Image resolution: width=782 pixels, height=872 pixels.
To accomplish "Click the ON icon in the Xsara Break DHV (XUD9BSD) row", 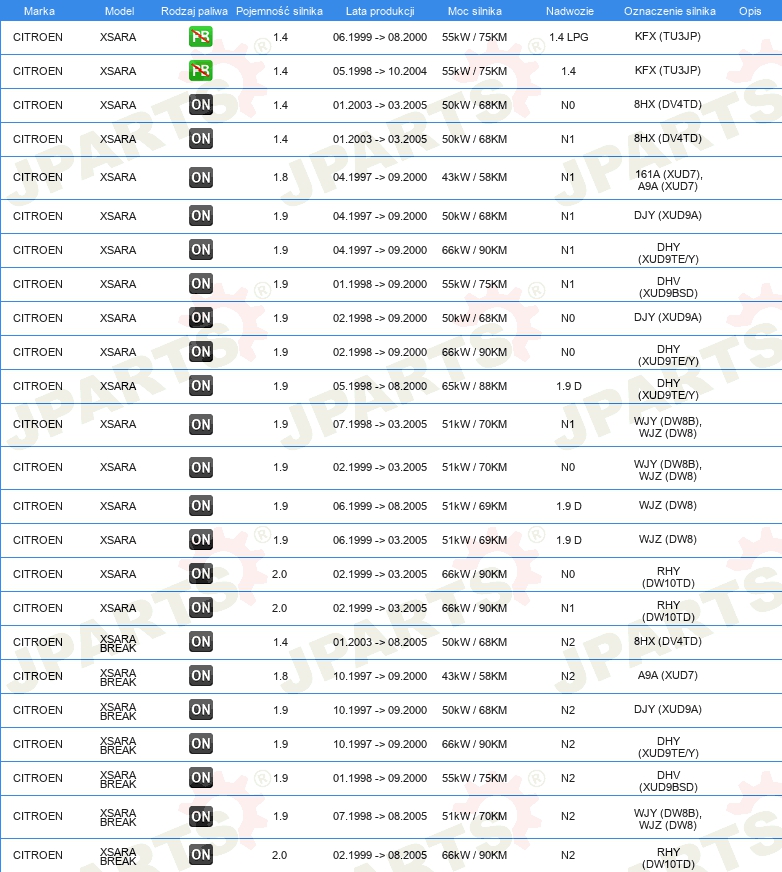I will [201, 777].
